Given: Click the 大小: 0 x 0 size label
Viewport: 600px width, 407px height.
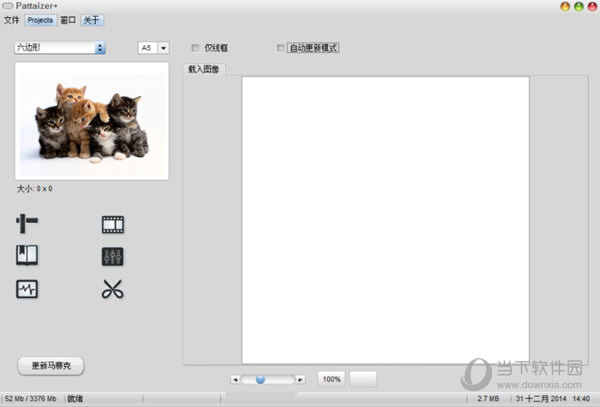Looking at the screenshot, I should (x=34, y=189).
